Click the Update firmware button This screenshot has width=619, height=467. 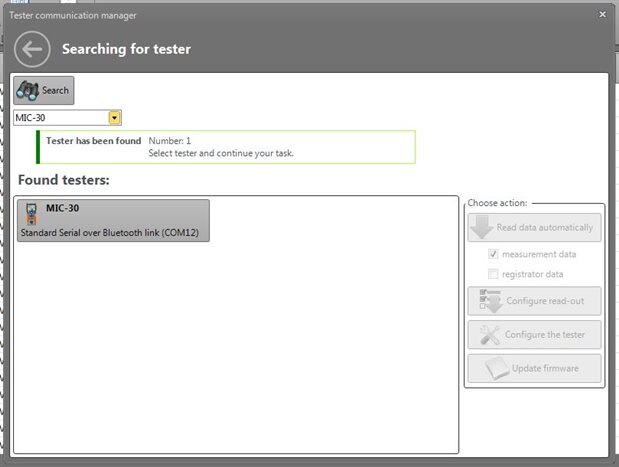pos(535,369)
